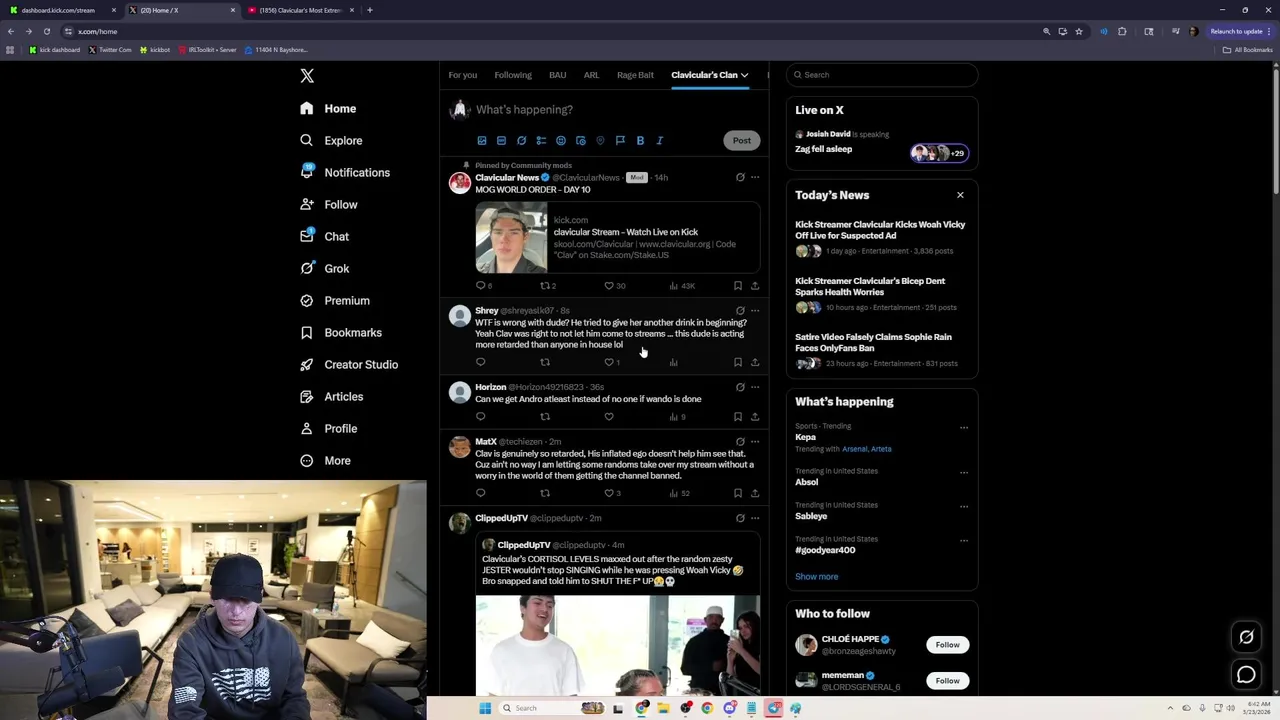The width and height of the screenshot is (1280, 720).
Task: Click the X search field
Action: [881, 75]
